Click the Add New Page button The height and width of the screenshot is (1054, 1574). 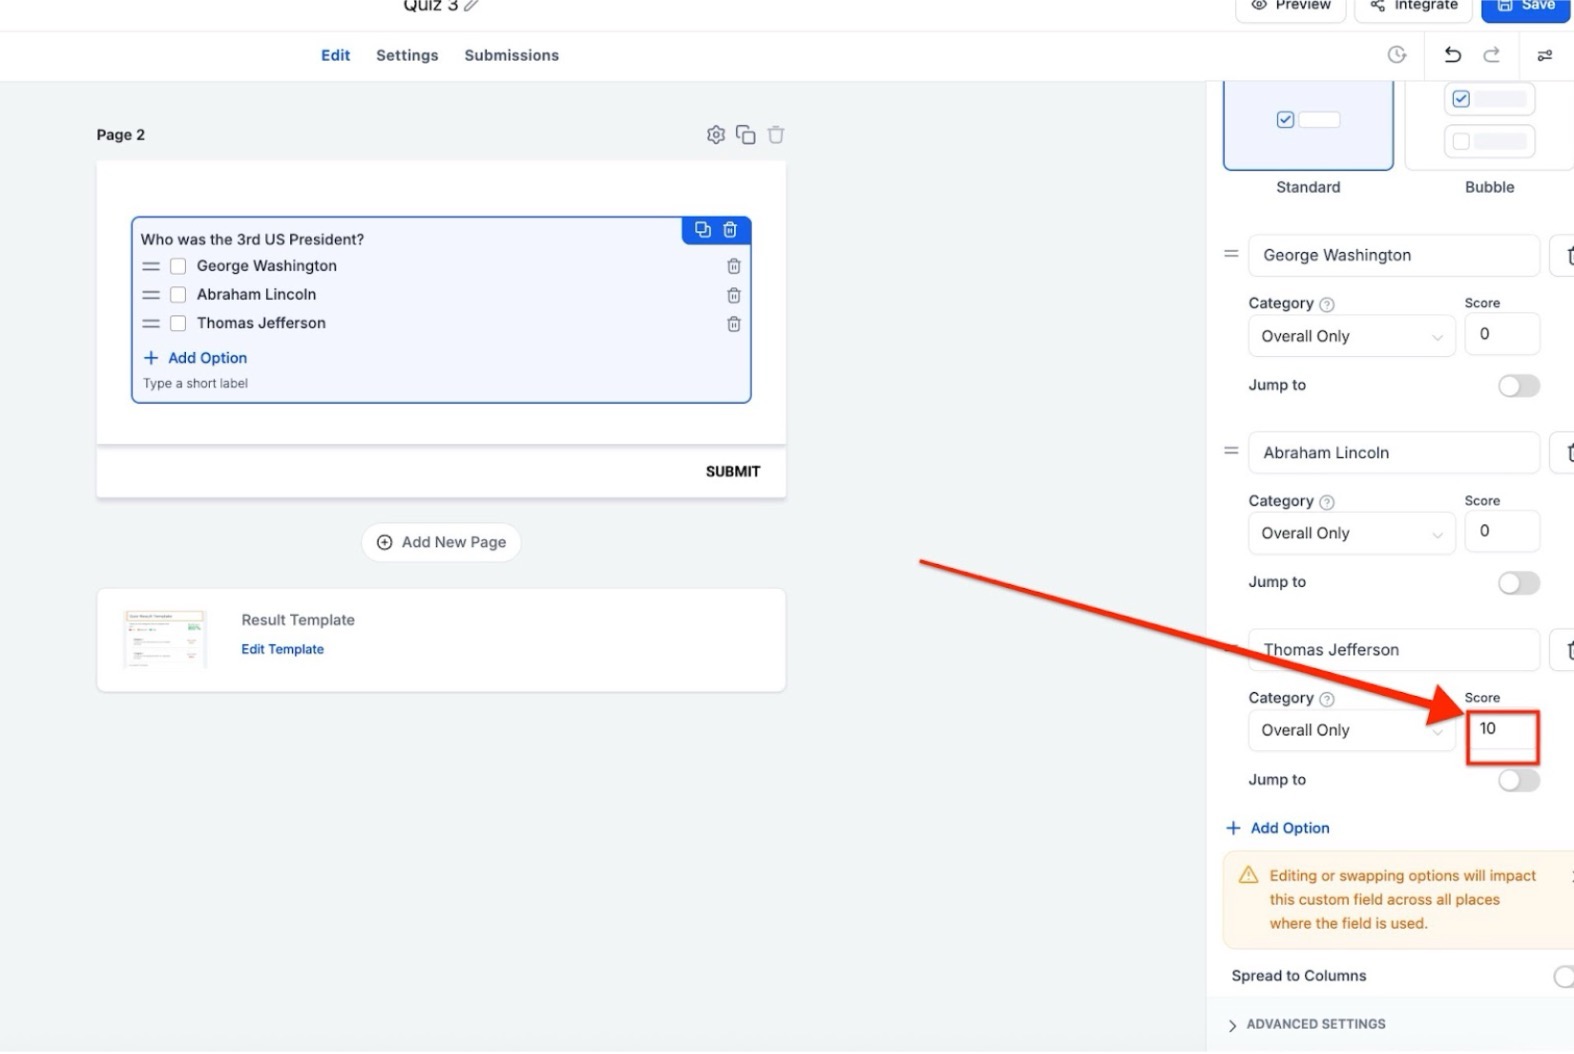(x=441, y=542)
